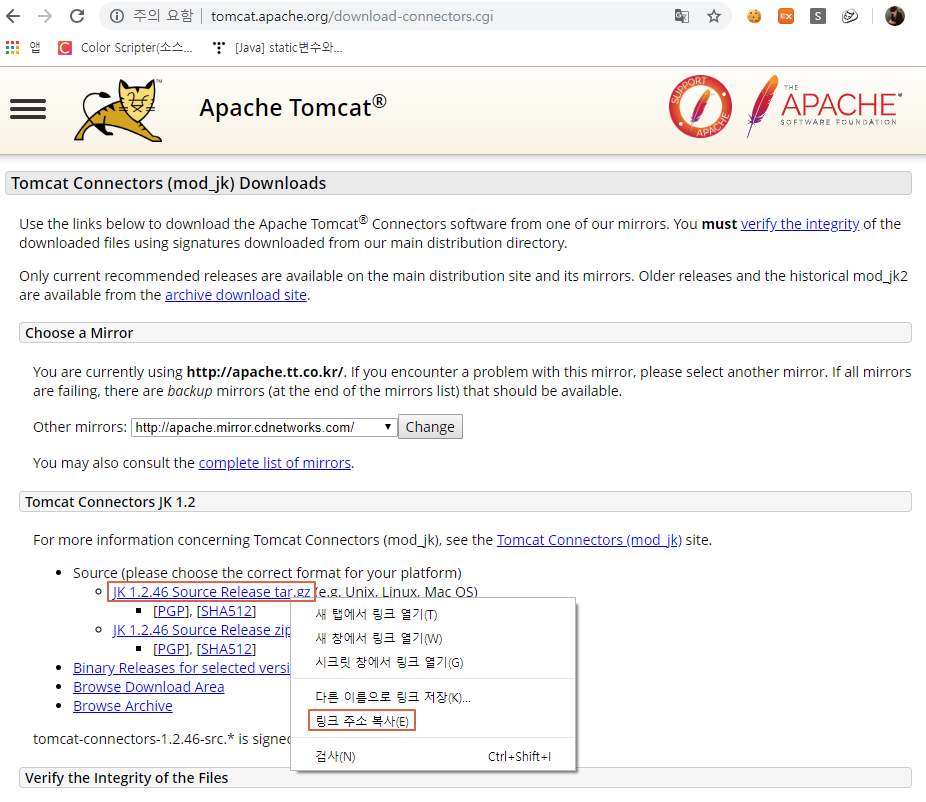Go to the Tomcat cat logo home
The width and height of the screenshot is (926, 802).
tap(119, 110)
